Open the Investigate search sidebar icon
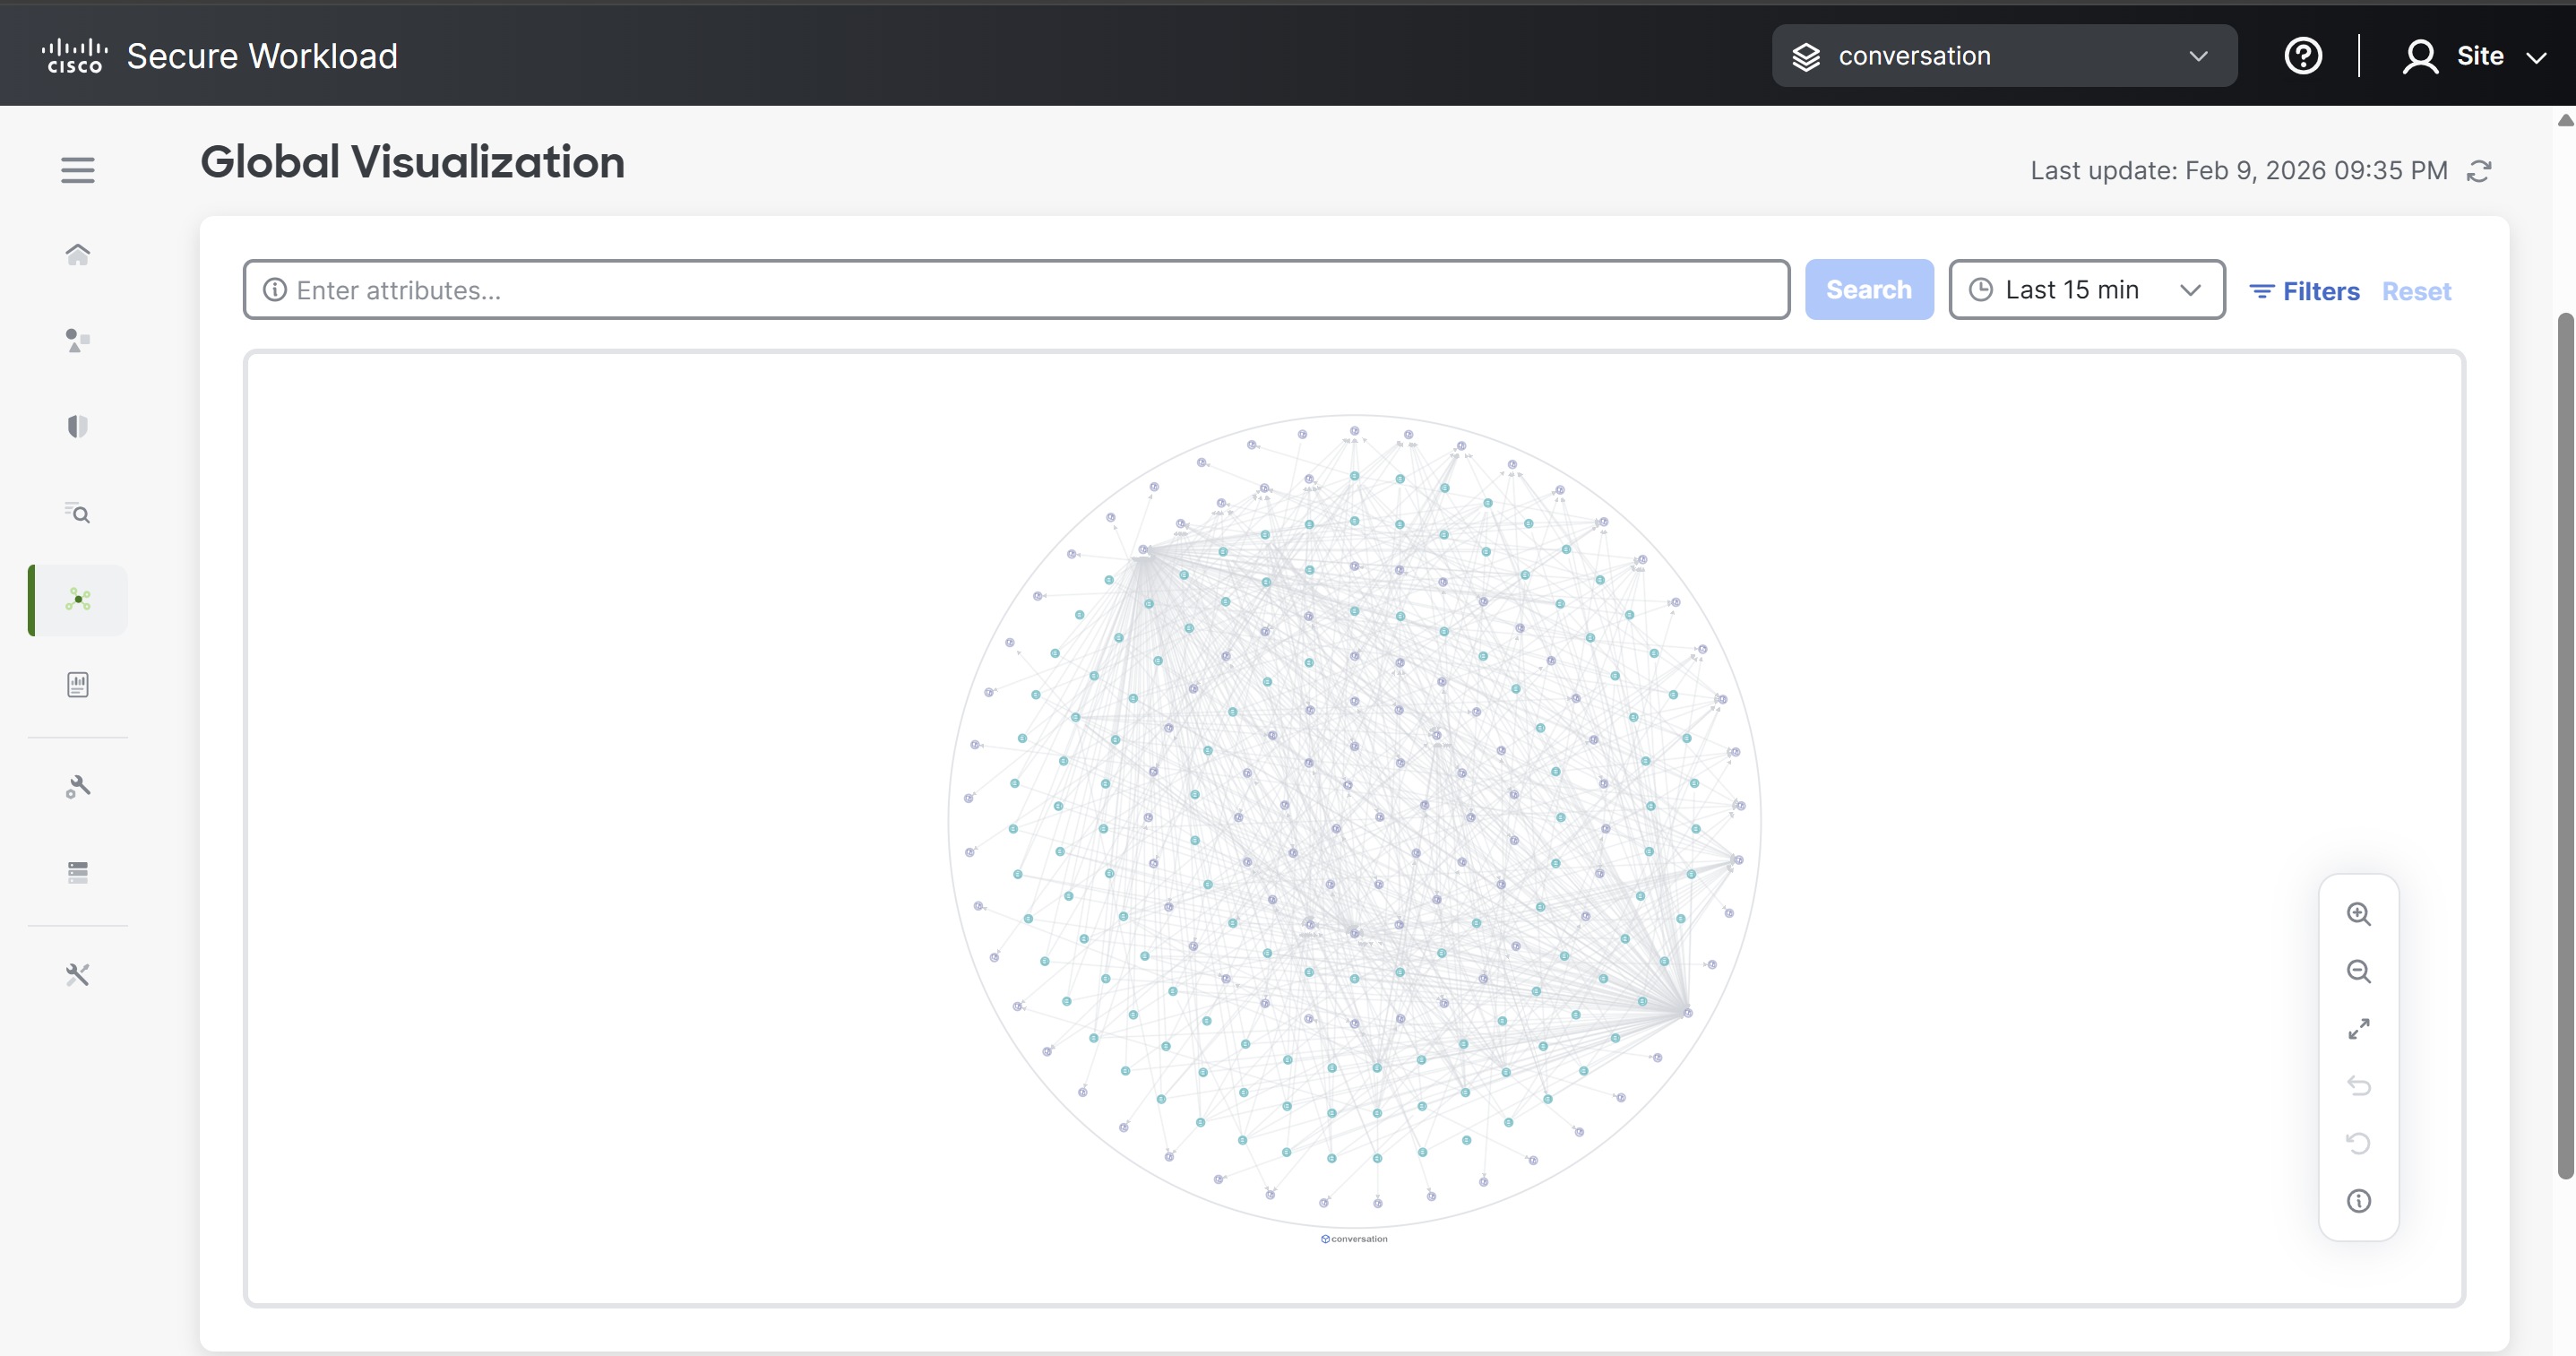Image resolution: width=2576 pixels, height=1356 pixels. click(x=77, y=513)
